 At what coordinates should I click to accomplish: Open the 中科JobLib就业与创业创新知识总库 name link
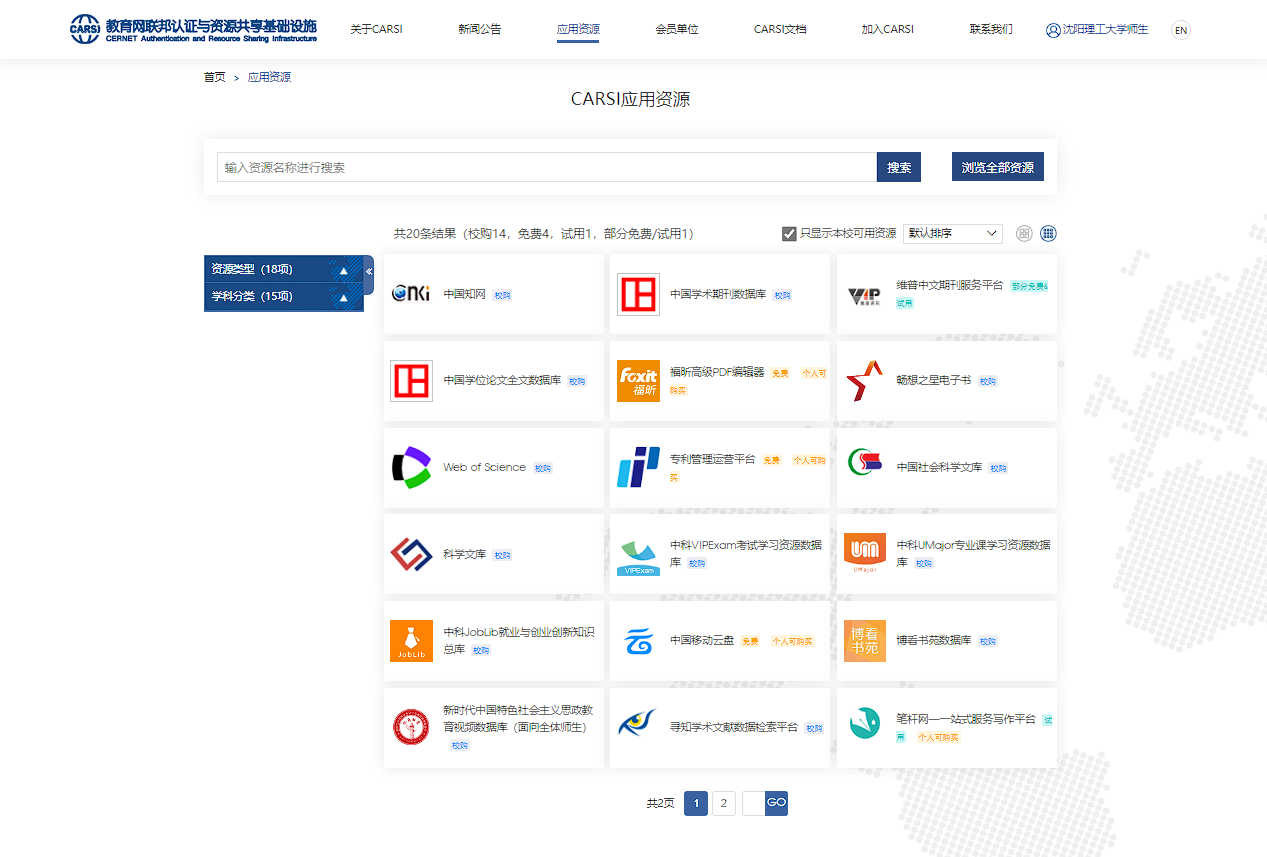(519, 640)
